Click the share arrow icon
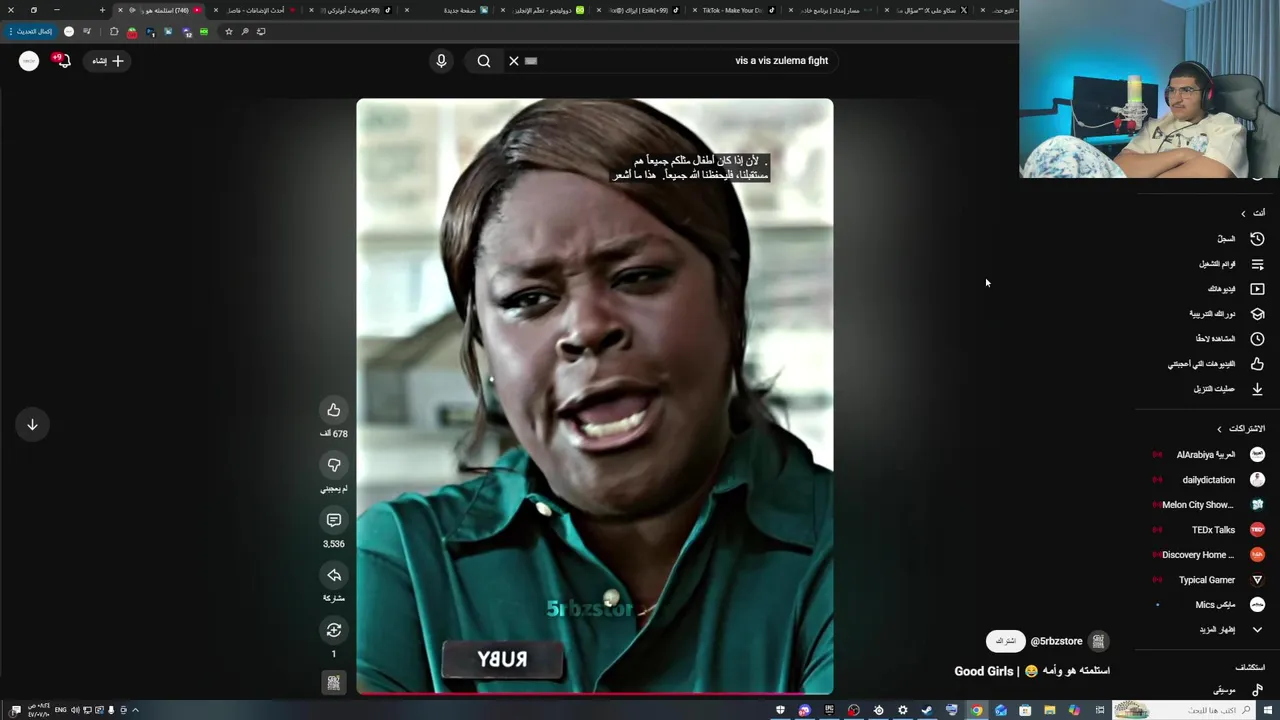This screenshot has width=1280, height=720. [x=334, y=575]
